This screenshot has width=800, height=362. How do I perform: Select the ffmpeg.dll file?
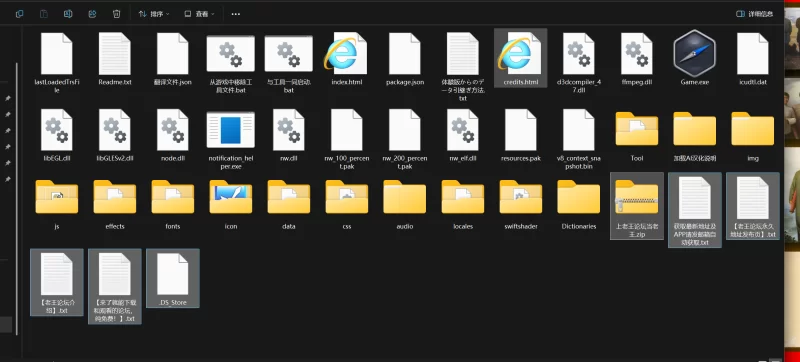click(637, 58)
